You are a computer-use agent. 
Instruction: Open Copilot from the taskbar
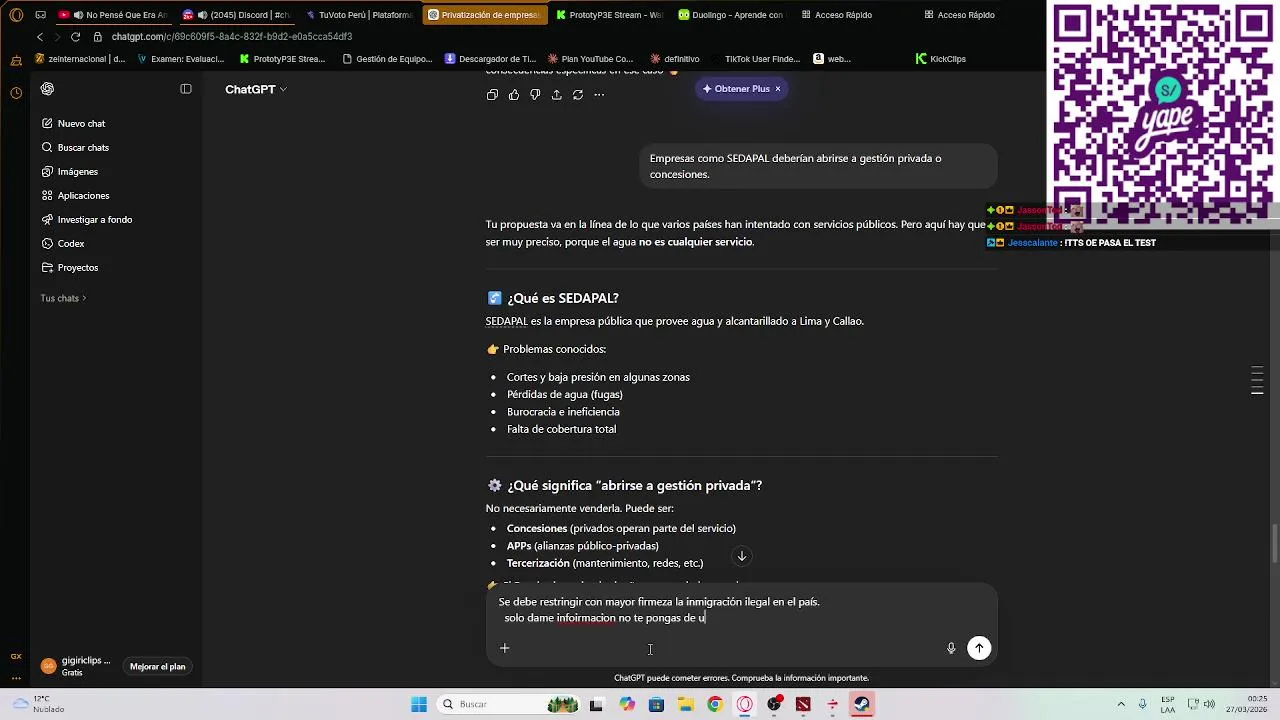[x=627, y=705]
